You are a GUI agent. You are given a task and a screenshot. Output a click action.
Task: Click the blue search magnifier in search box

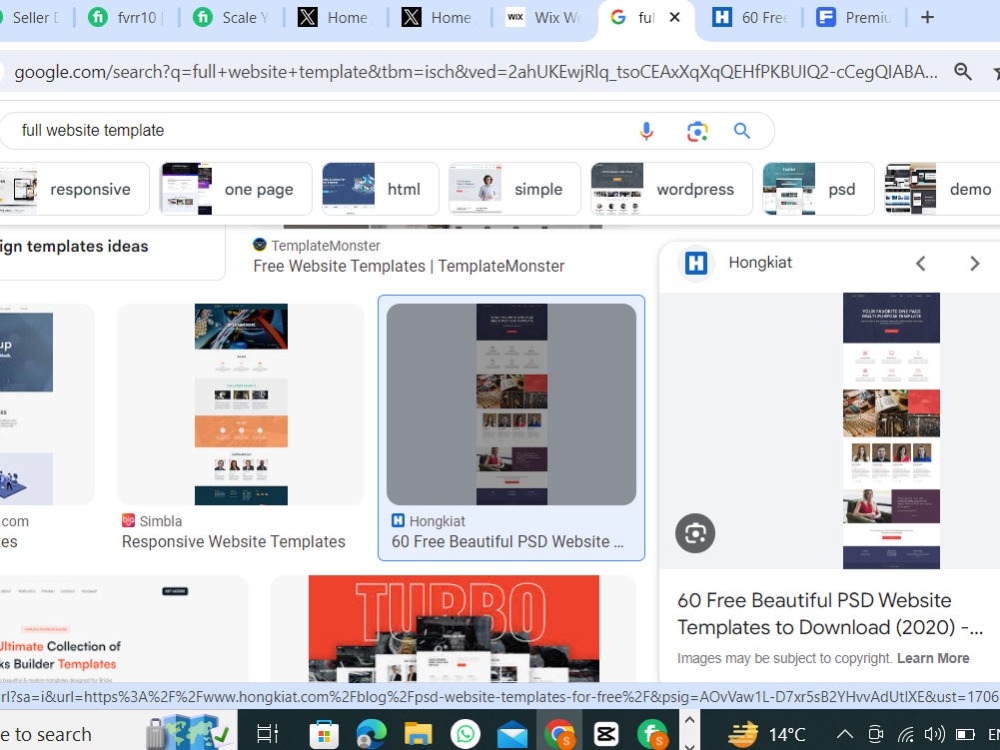(x=742, y=131)
